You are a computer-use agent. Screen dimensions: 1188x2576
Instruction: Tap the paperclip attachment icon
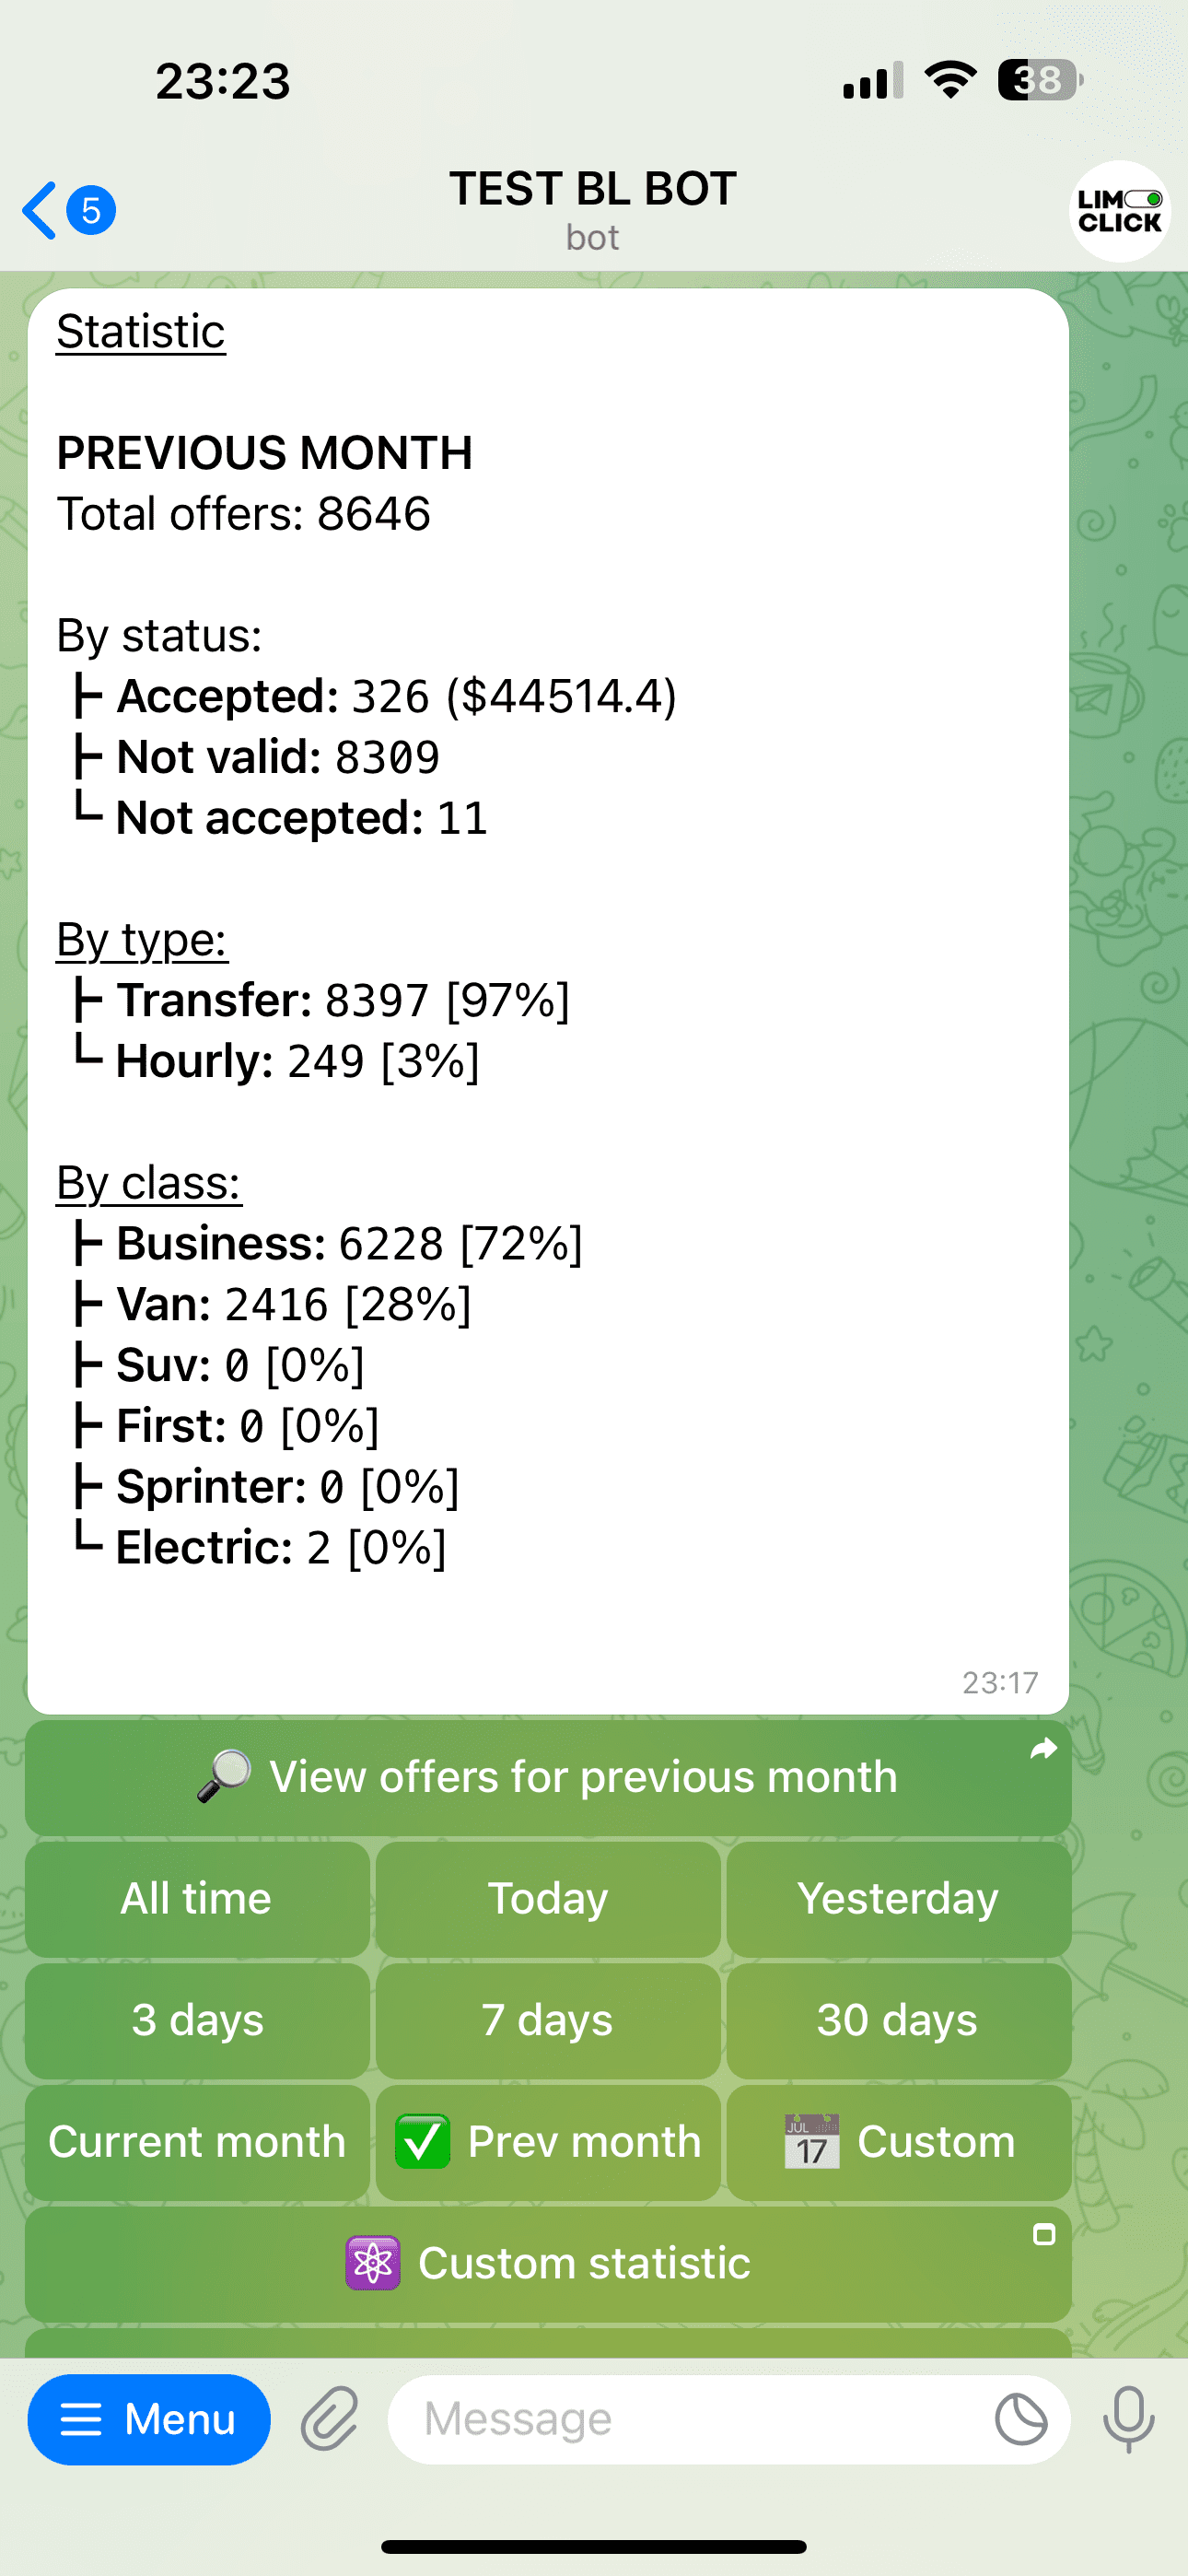tap(330, 2420)
